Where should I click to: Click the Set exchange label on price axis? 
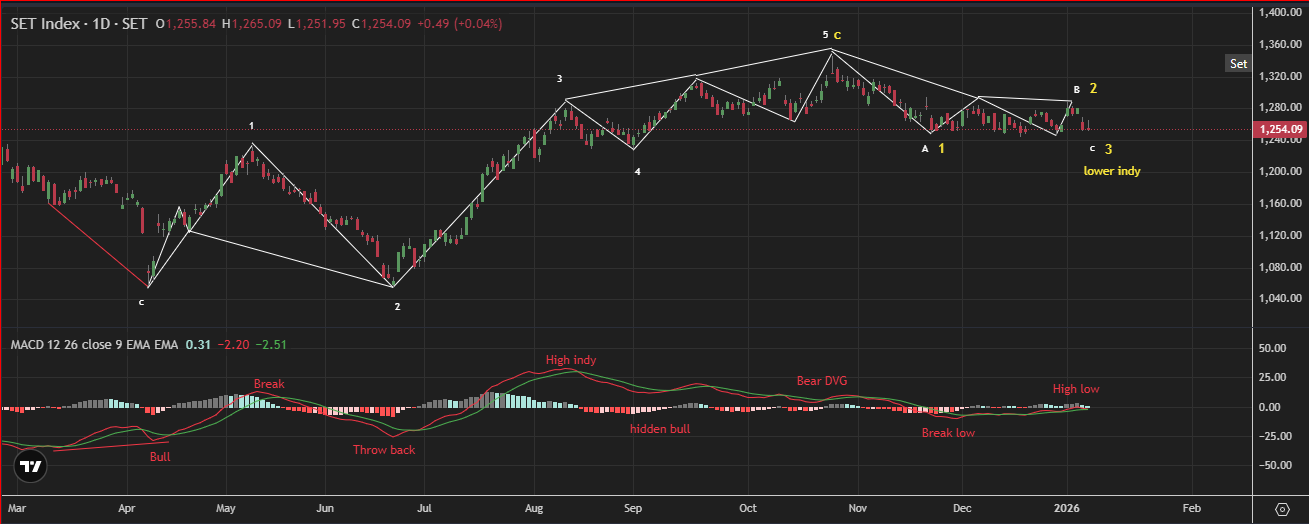click(x=1238, y=63)
